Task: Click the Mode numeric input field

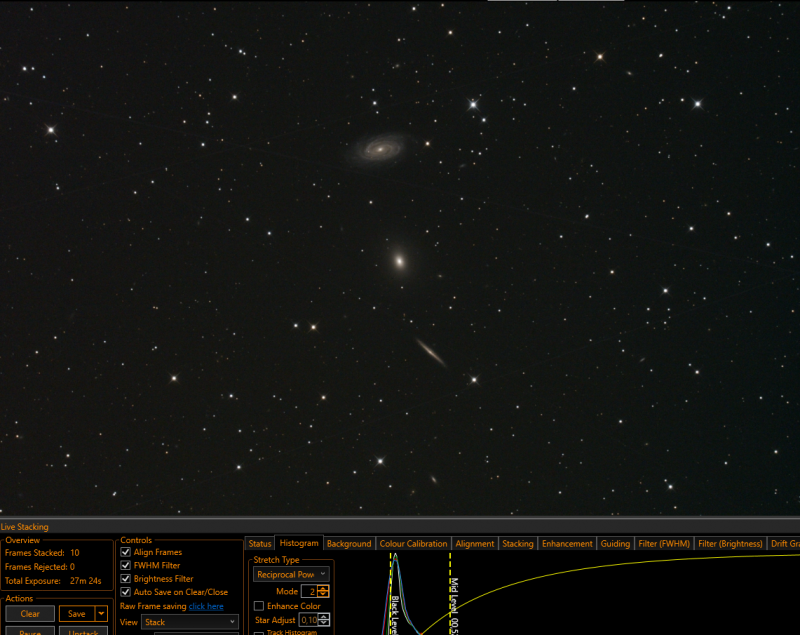Action: pos(309,592)
